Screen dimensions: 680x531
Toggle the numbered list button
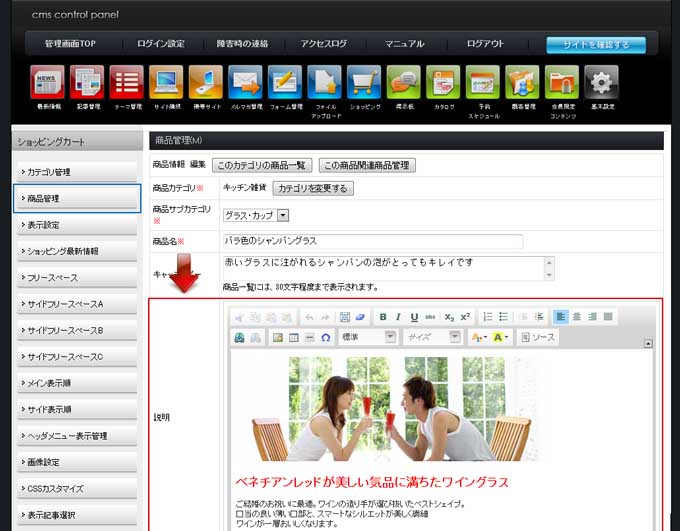[489, 317]
